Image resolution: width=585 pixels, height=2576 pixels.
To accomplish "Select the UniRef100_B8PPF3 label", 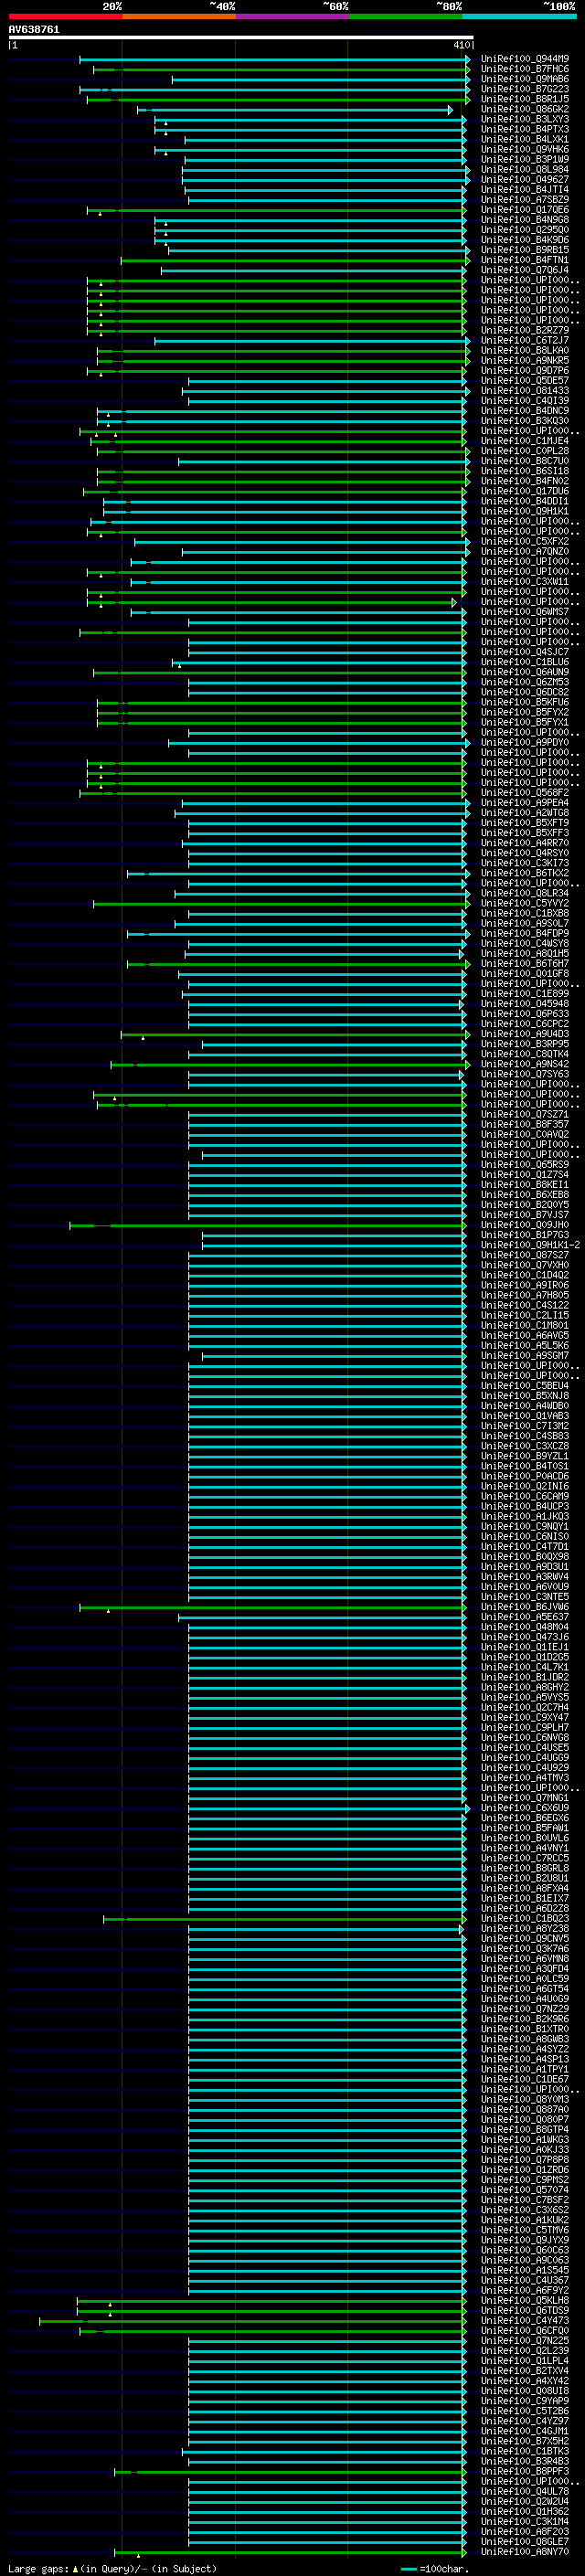I will tap(525, 2471).
